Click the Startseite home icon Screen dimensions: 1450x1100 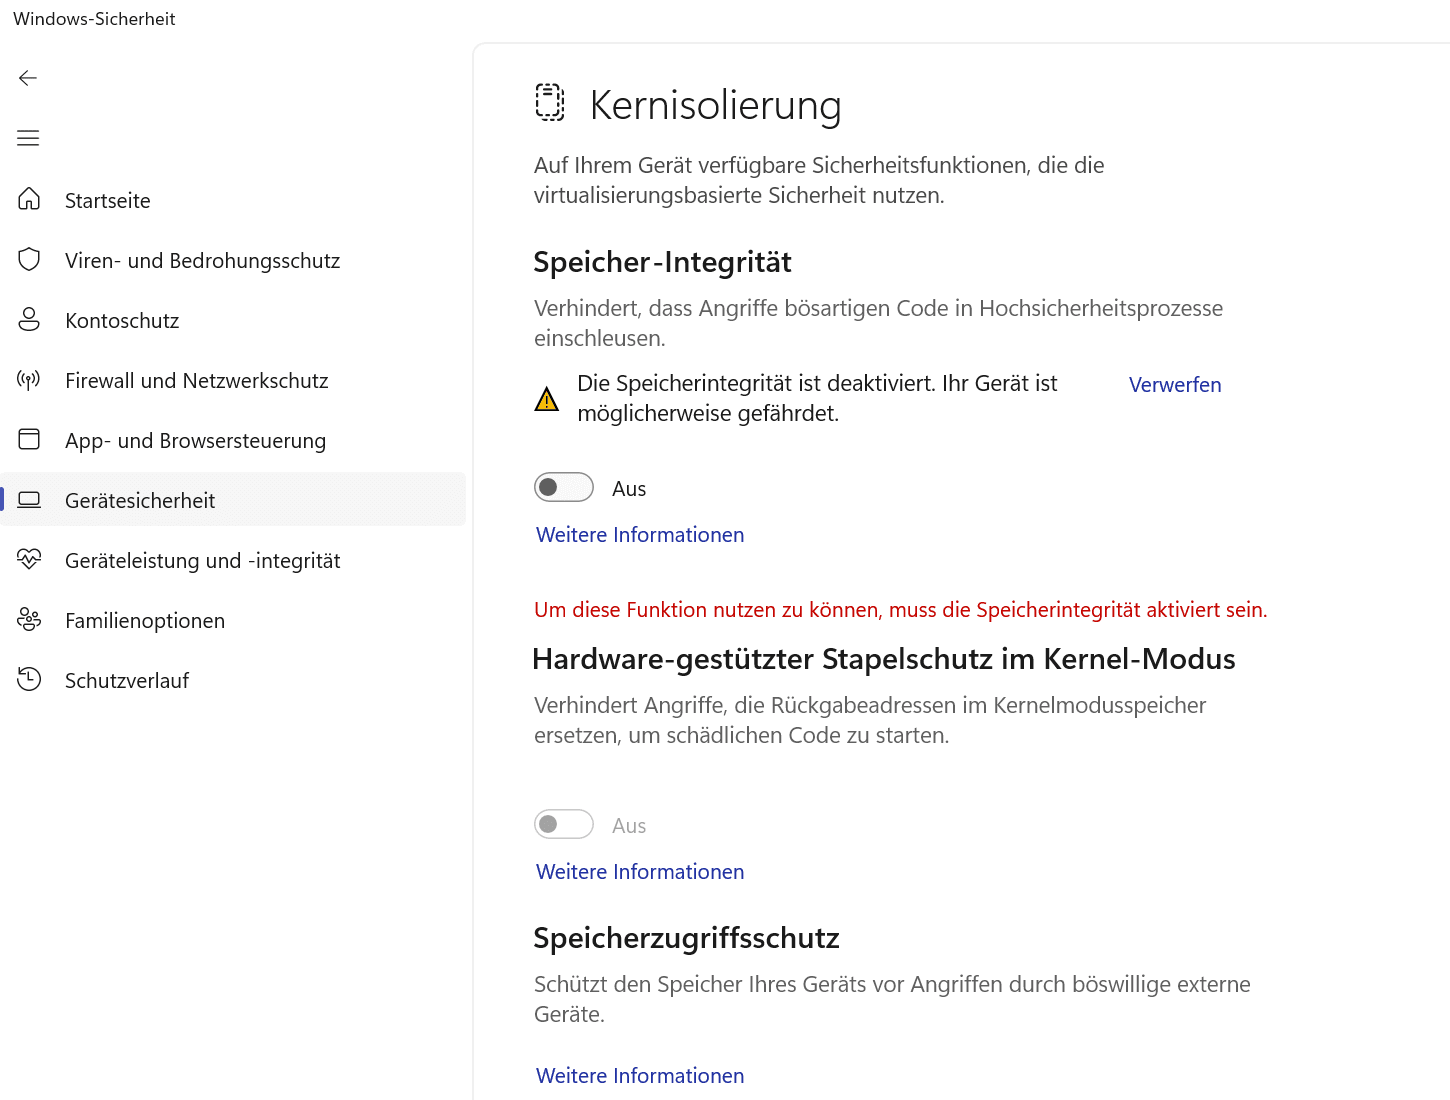(29, 199)
